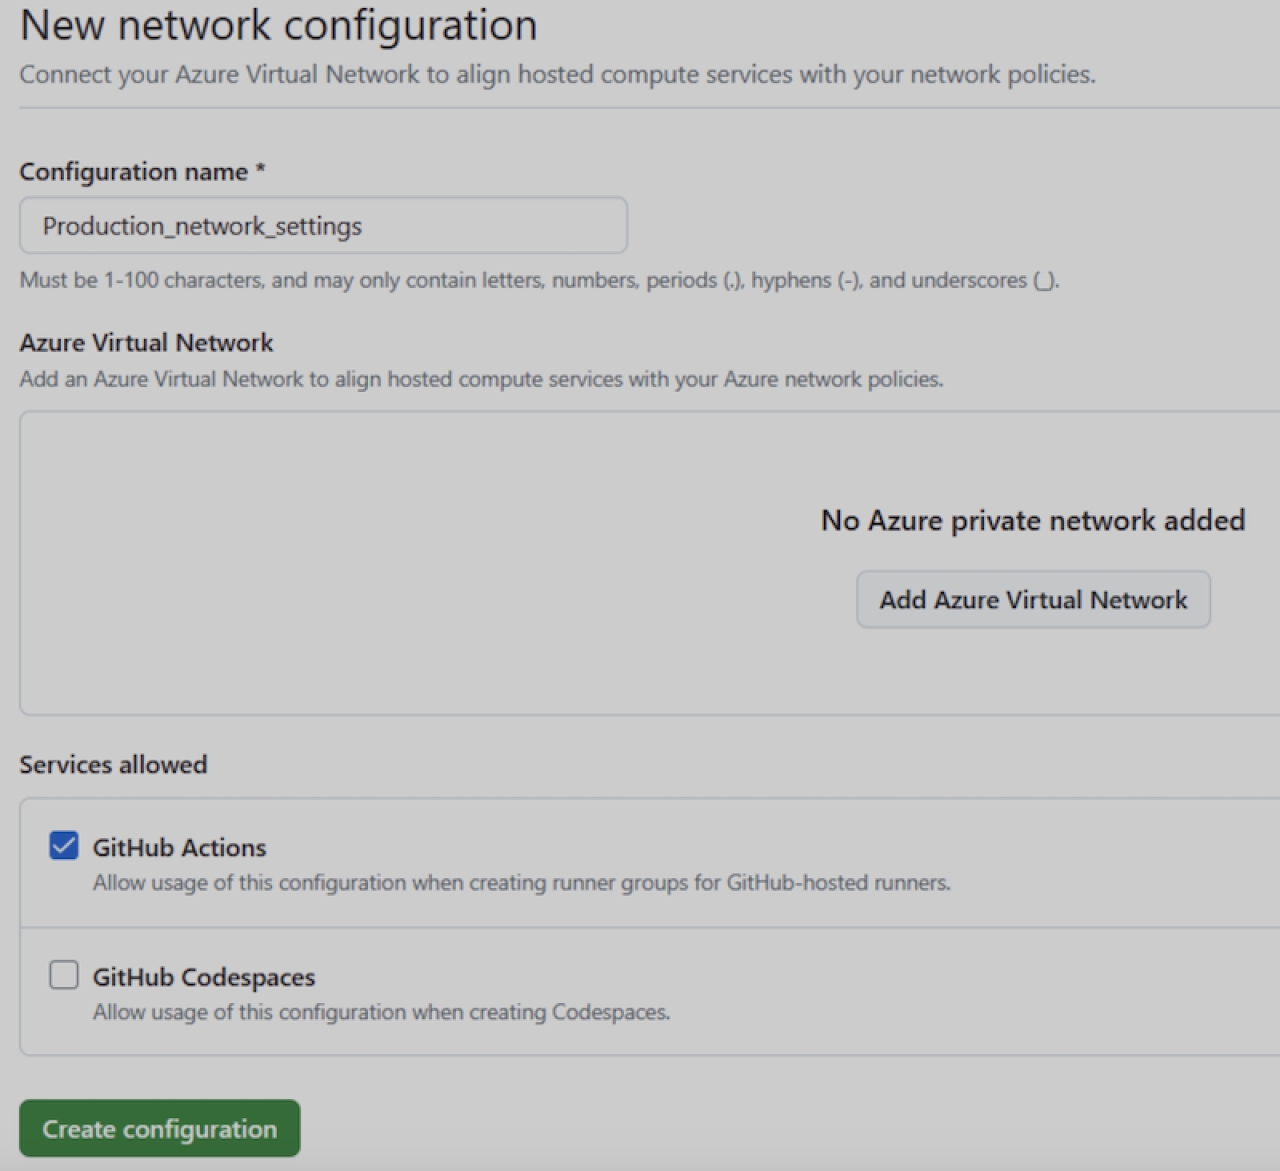Viewport: 1280px width, 1171px height.
Task: Click the required asterisk beside Configuration name
Action: 260,170
